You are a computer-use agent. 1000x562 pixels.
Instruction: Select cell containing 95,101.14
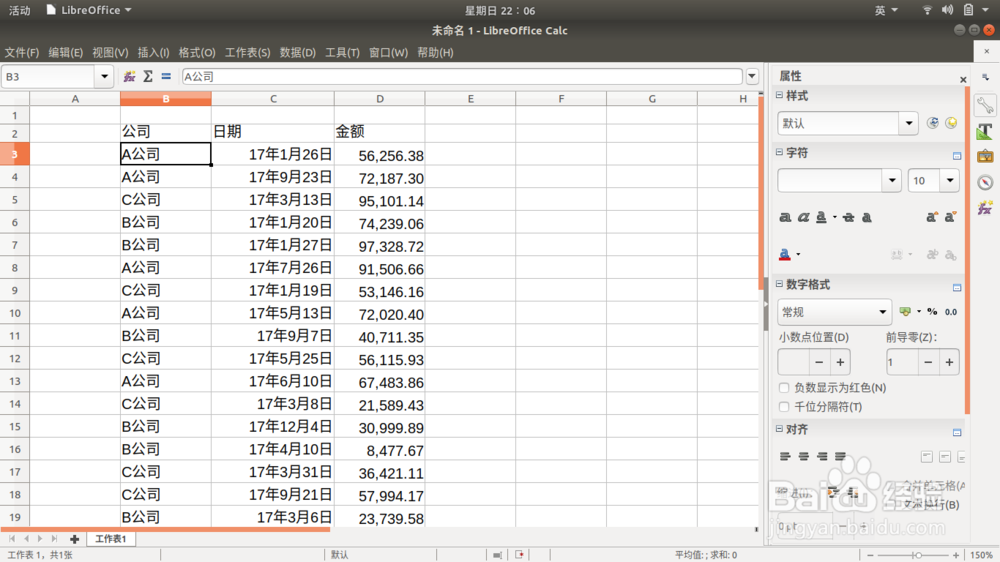[379, 200]
